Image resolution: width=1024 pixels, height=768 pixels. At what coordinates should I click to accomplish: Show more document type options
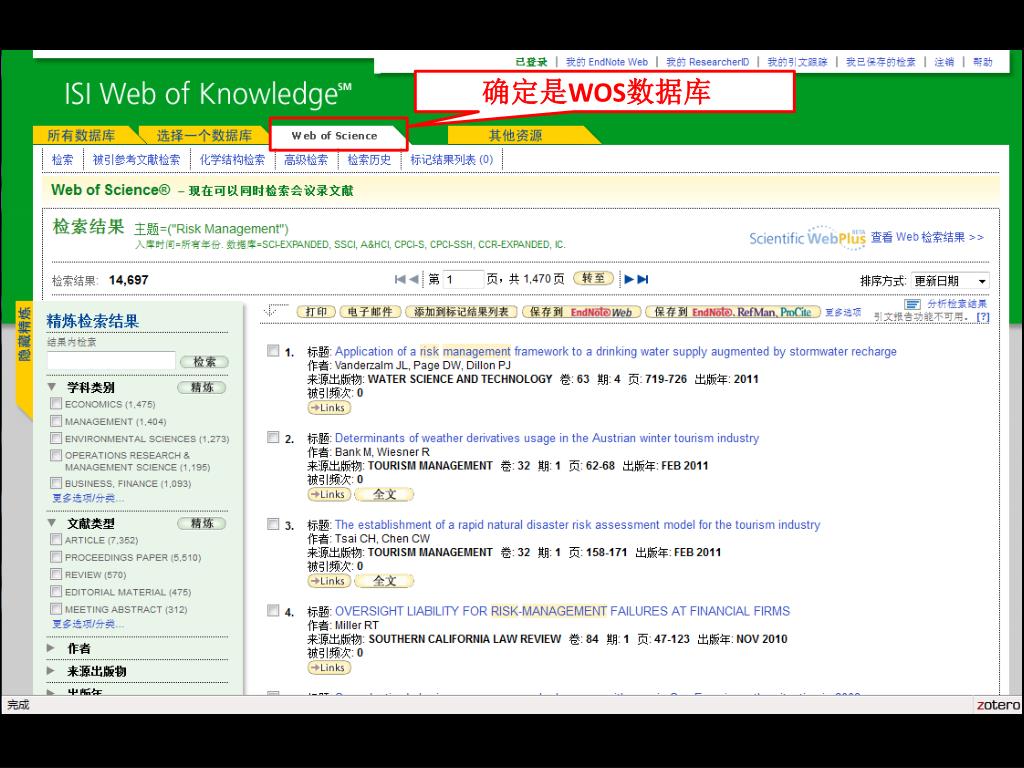(x=88, y=624)
